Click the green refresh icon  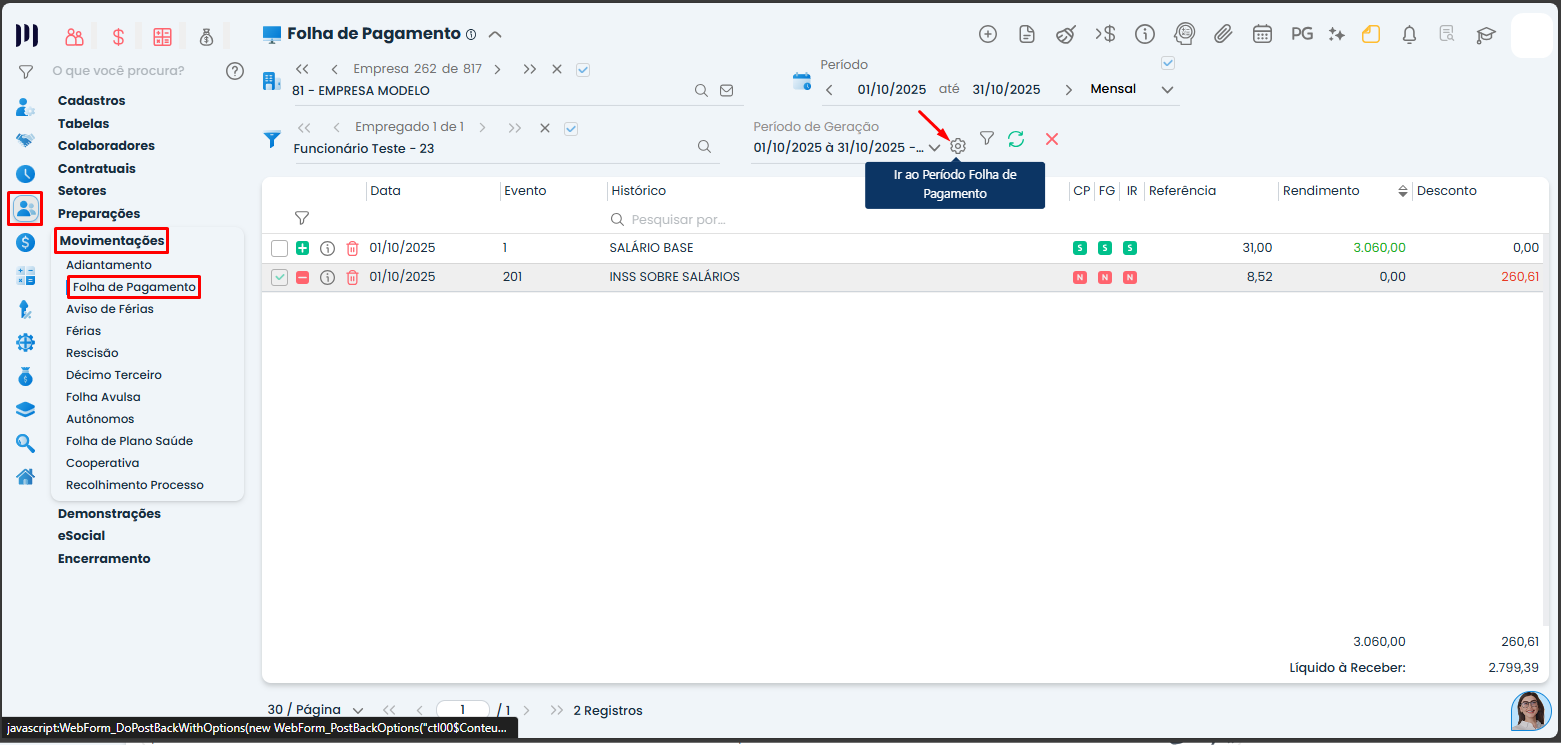click(x=1016, y=139)
